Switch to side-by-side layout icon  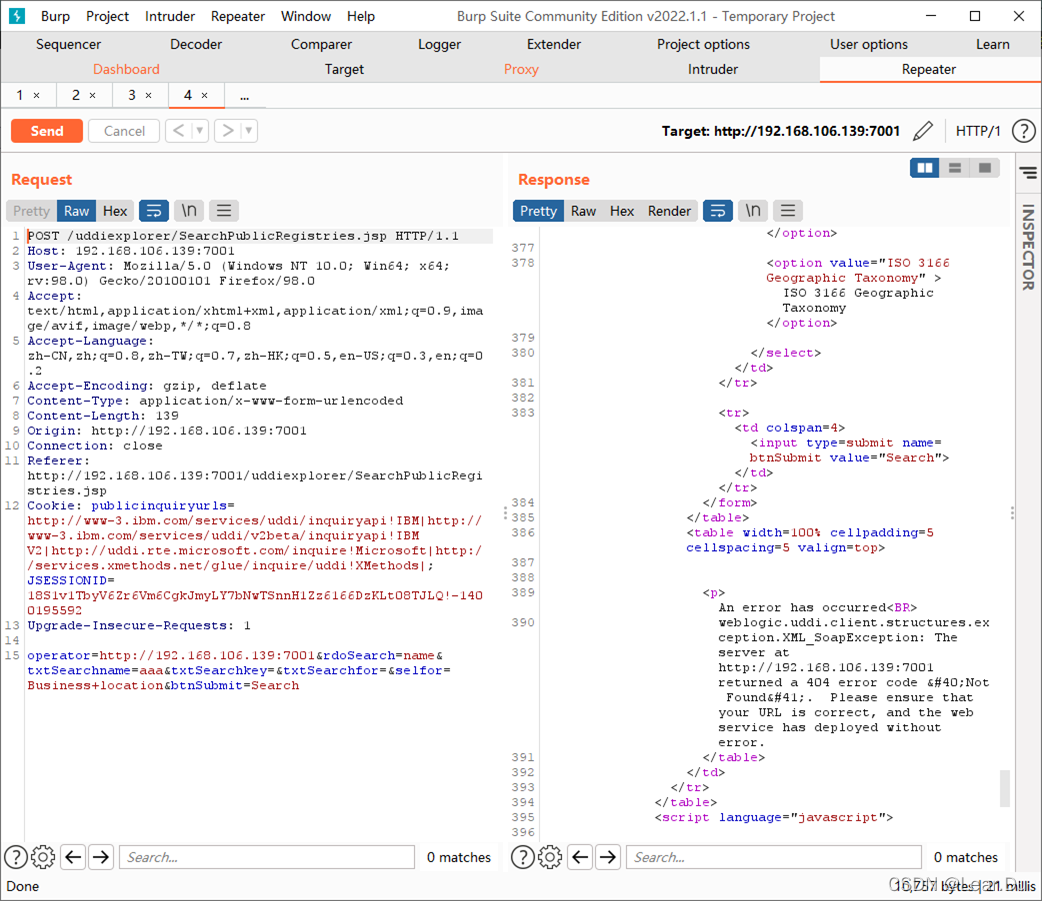tap(924, 168)
